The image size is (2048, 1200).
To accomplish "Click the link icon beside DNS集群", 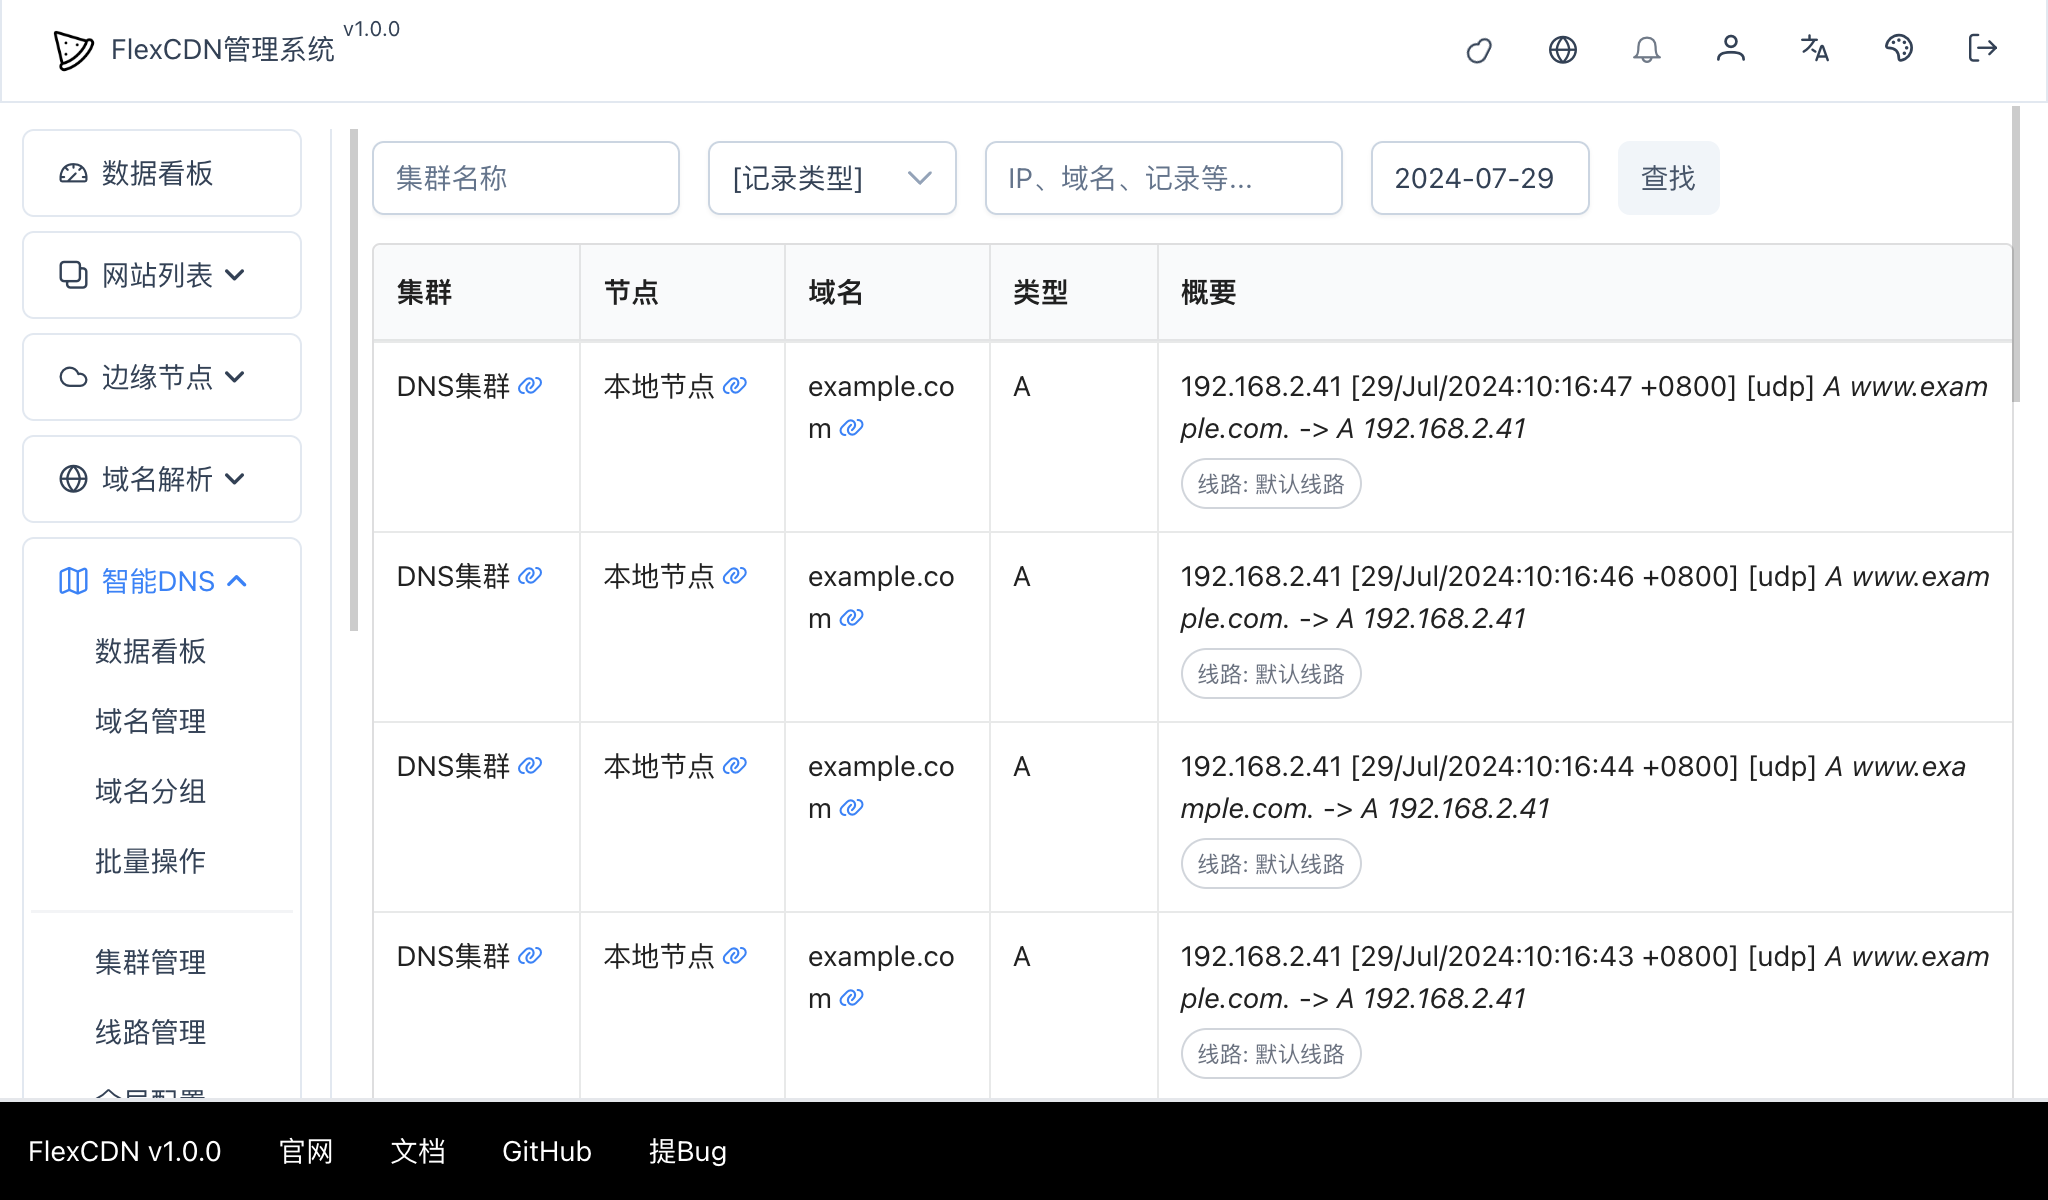I will (531, 385).
